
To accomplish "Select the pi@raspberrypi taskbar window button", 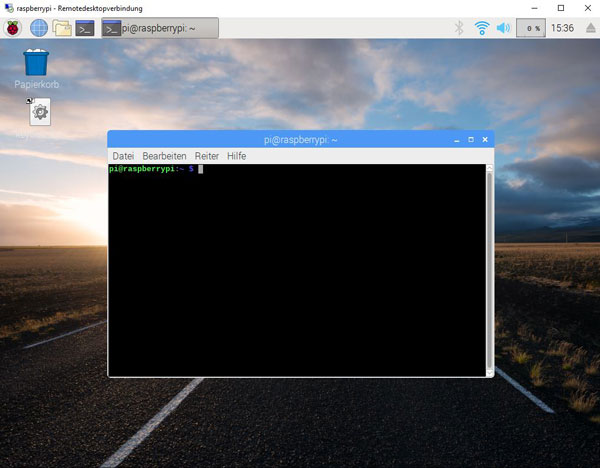I will pos(160,28).
